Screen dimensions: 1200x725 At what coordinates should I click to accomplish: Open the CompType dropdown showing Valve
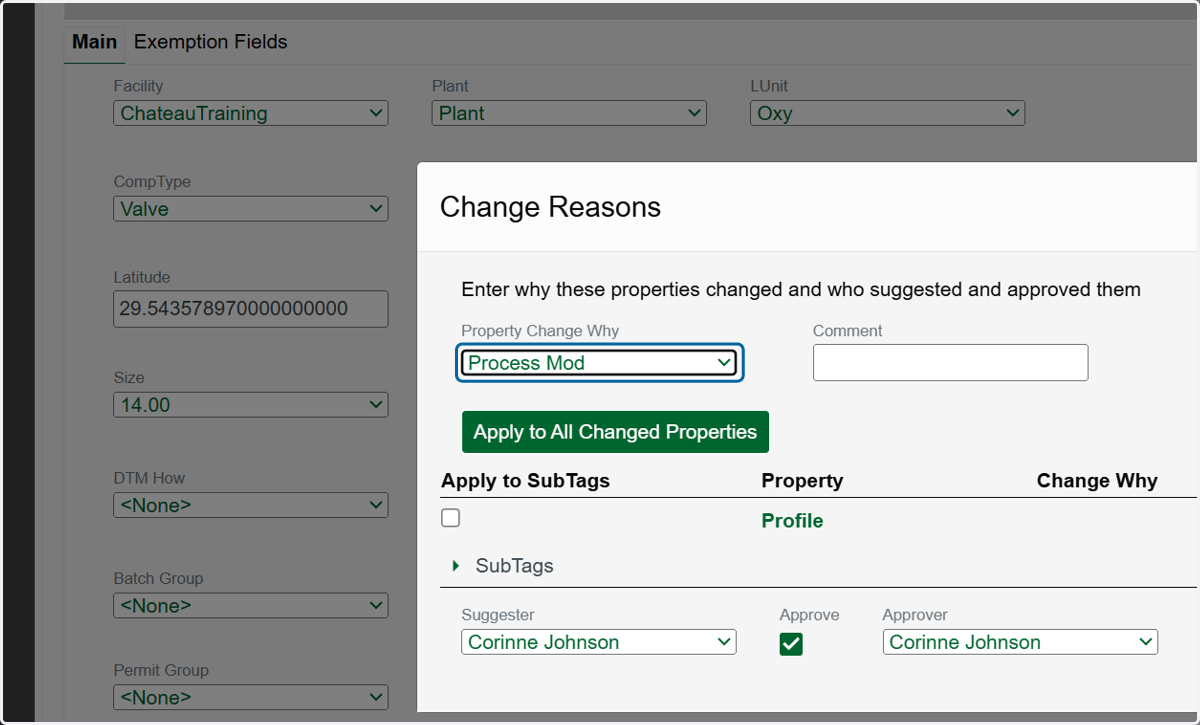point(251,209)
